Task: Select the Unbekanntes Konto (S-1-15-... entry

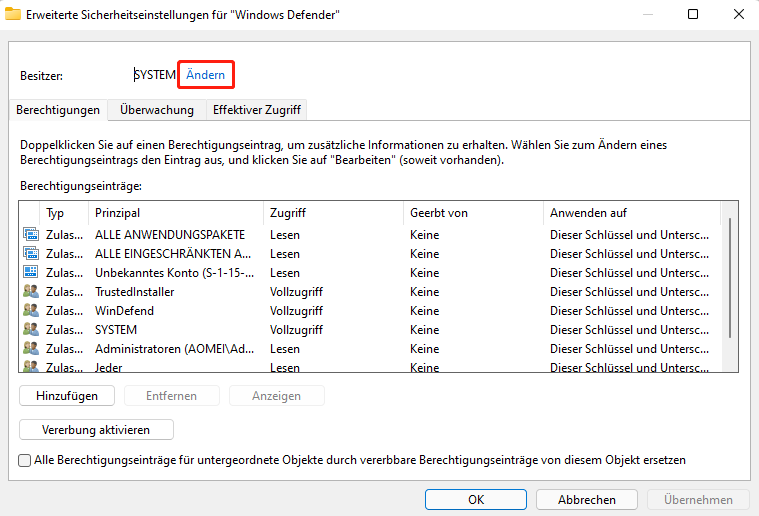Action: click(x=174, y=273)
